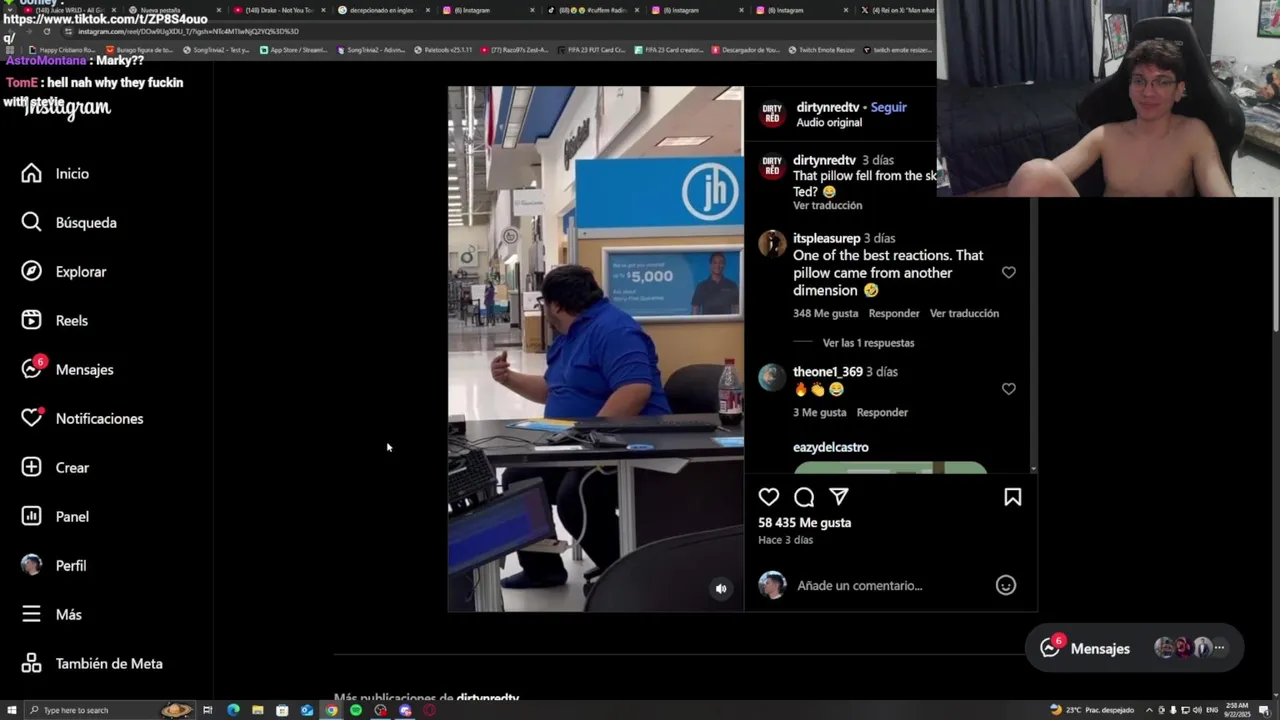View the 3 Me gusta on the theone1_369 comment

pyautogui.click(x=819, y=413)
